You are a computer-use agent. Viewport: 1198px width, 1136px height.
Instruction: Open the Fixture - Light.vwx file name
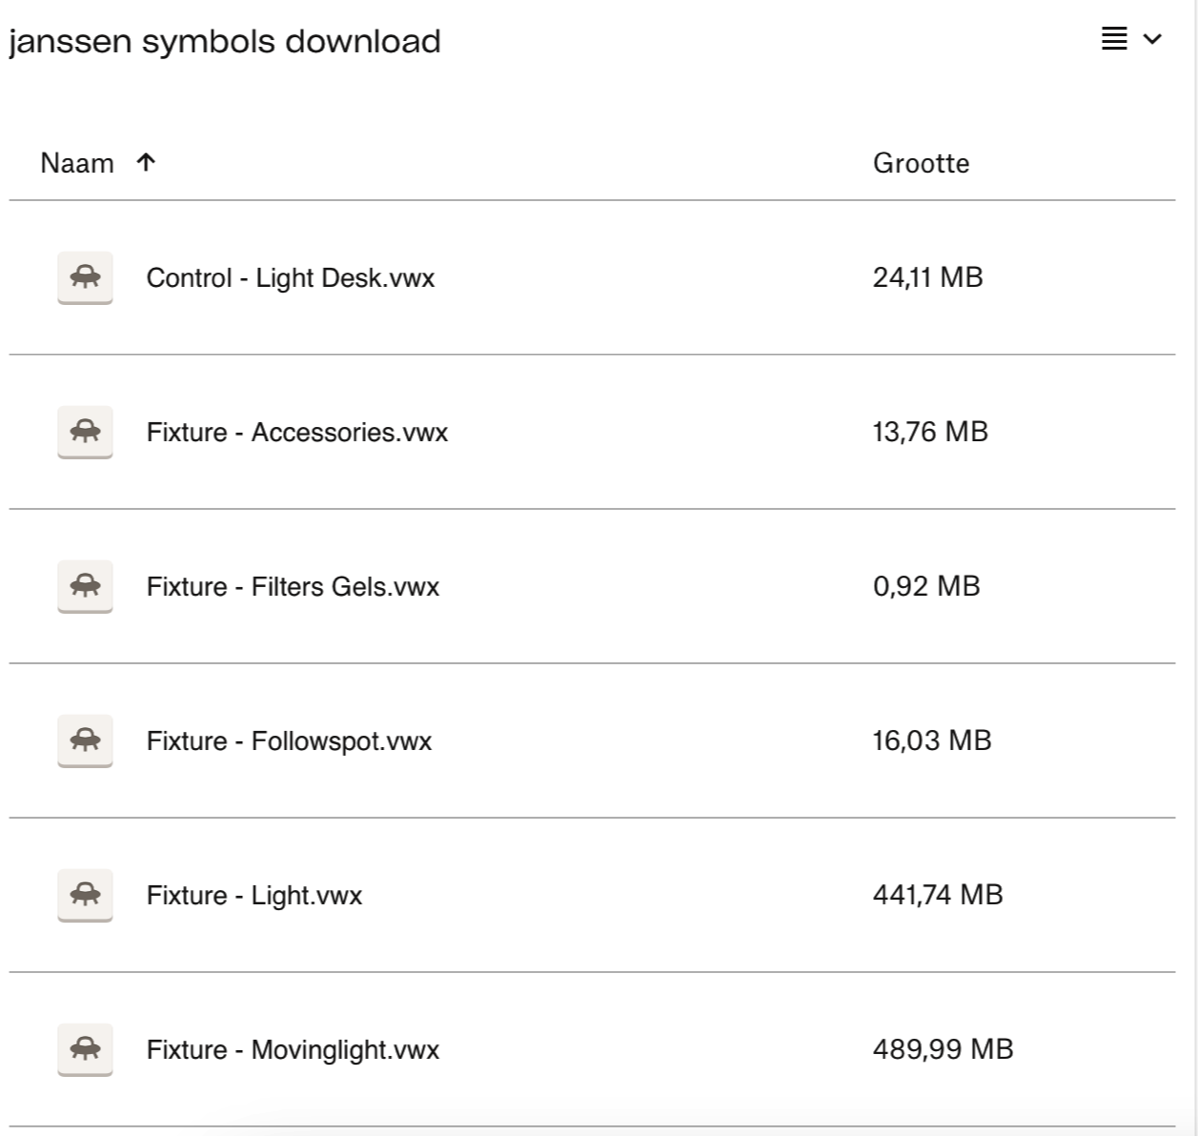click(254, 895)
